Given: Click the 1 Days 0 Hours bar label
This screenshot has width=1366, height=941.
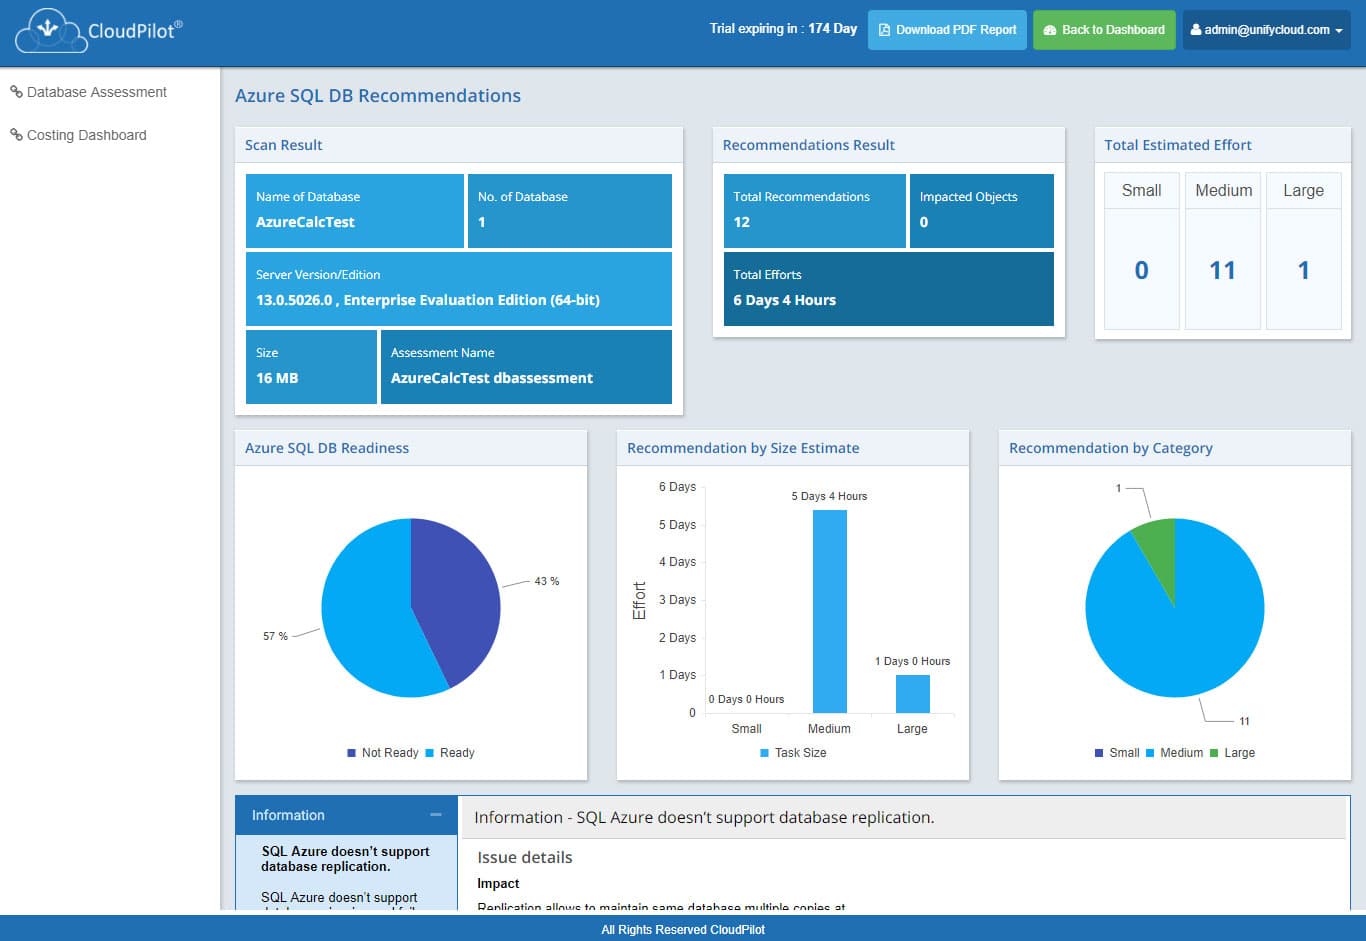Looking at the screenshot, I should 912,661.
